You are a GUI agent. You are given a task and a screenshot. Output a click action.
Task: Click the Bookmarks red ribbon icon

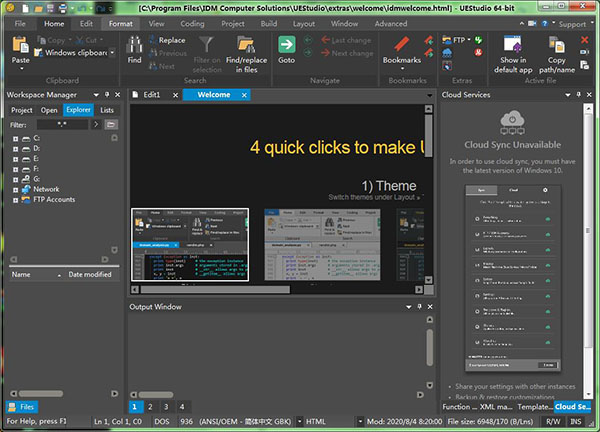pyautogui.click(x=401, y=44)
